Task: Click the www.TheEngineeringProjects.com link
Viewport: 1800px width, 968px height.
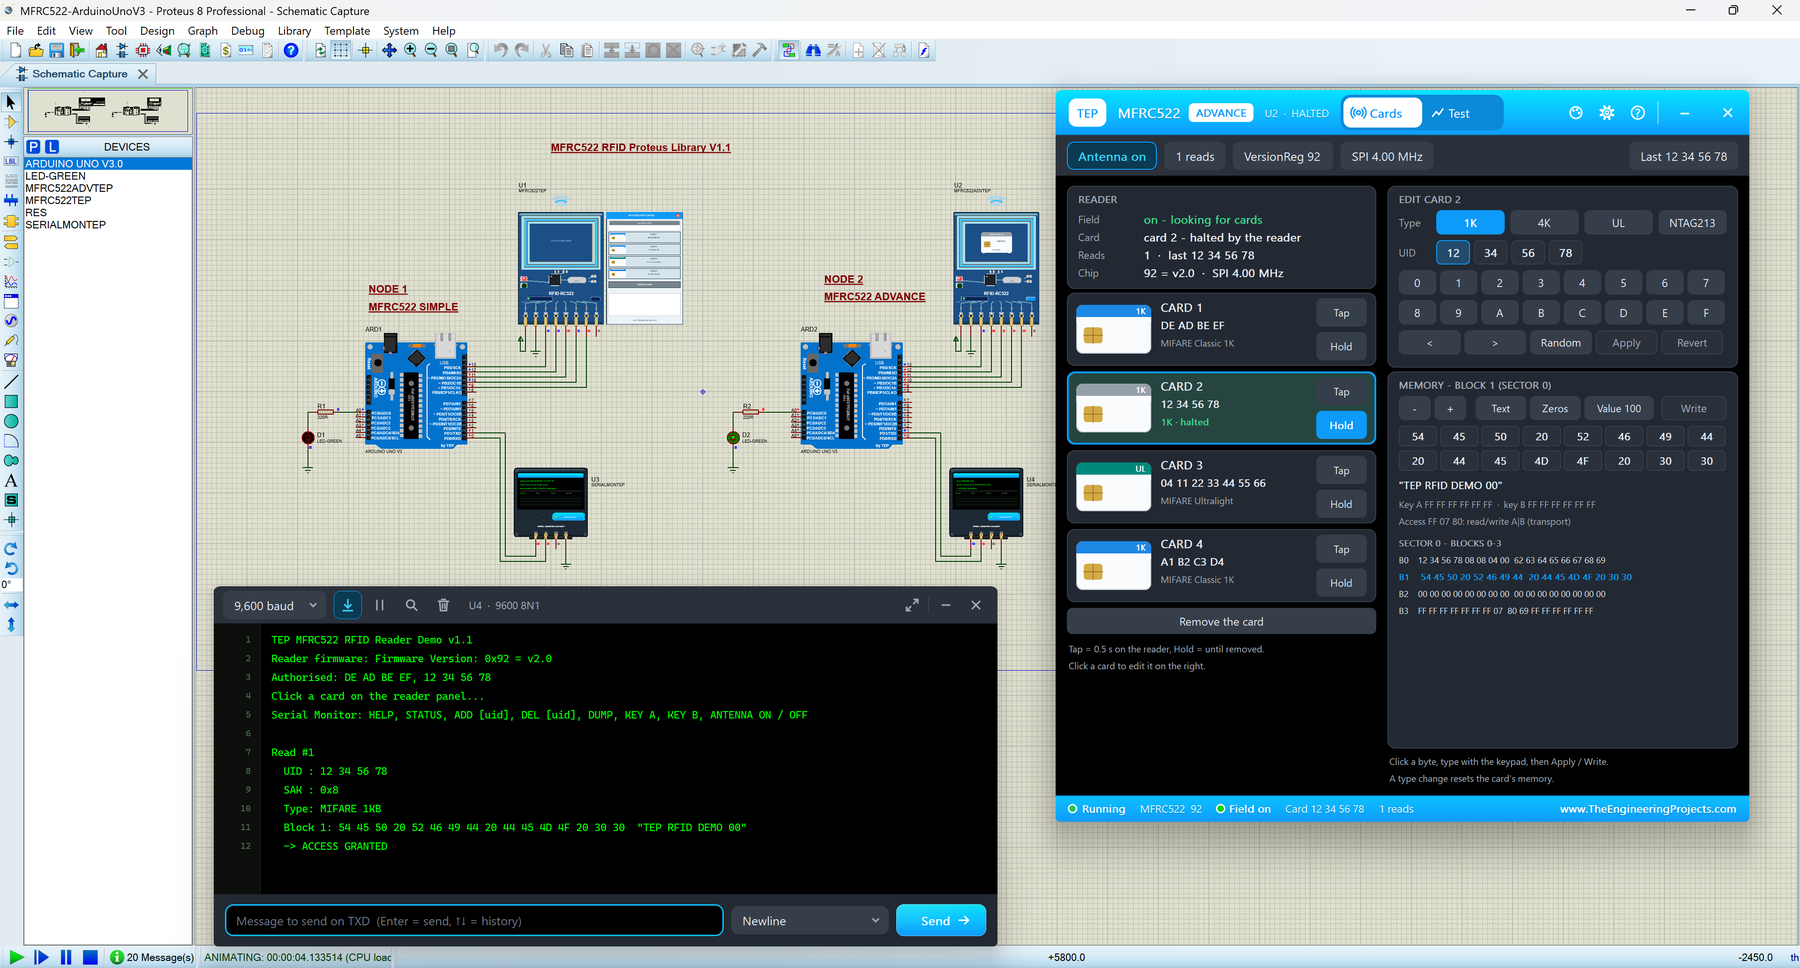Action: point(1647,809)
